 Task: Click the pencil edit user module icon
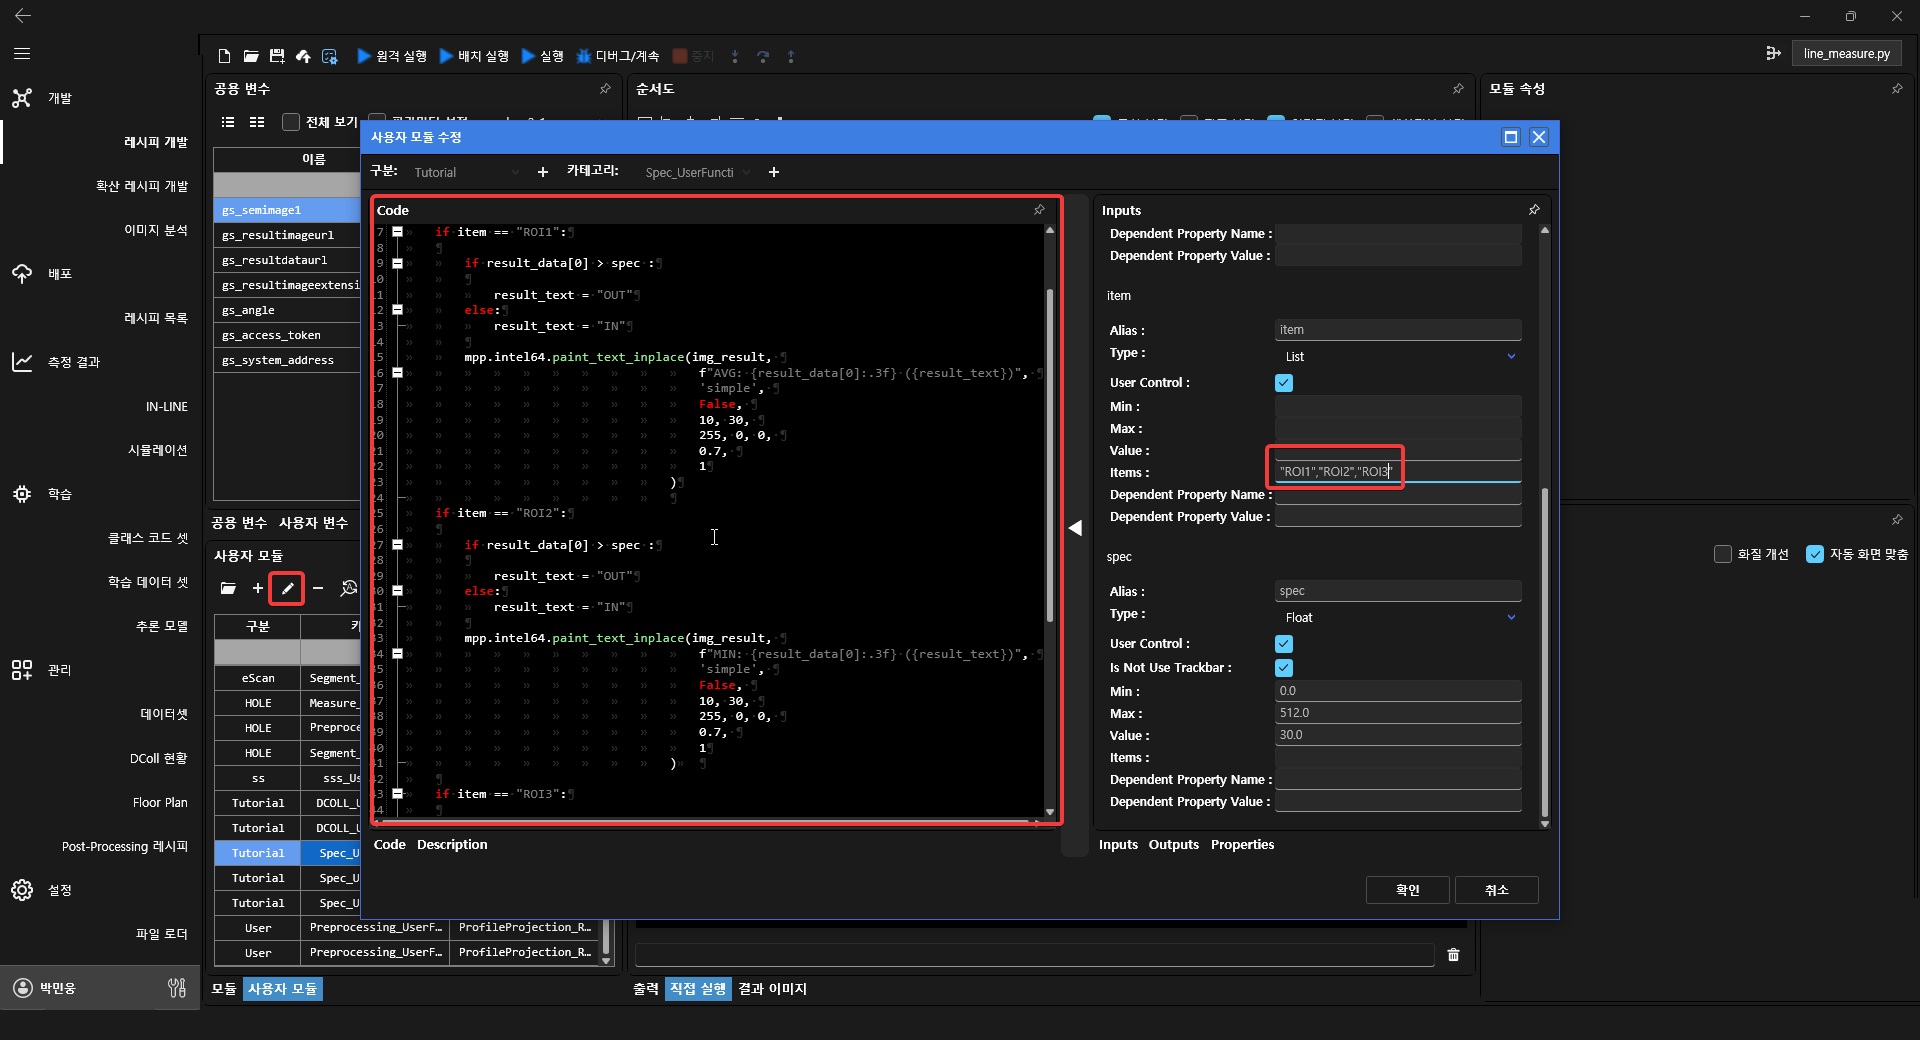pos(287,588)
